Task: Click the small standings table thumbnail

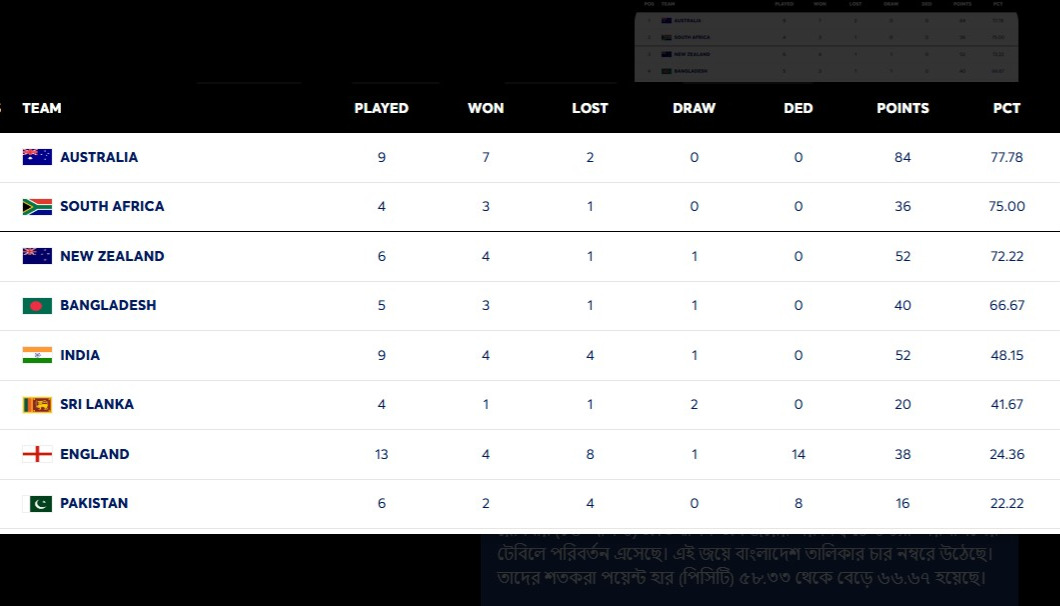Action: (826, 42)
